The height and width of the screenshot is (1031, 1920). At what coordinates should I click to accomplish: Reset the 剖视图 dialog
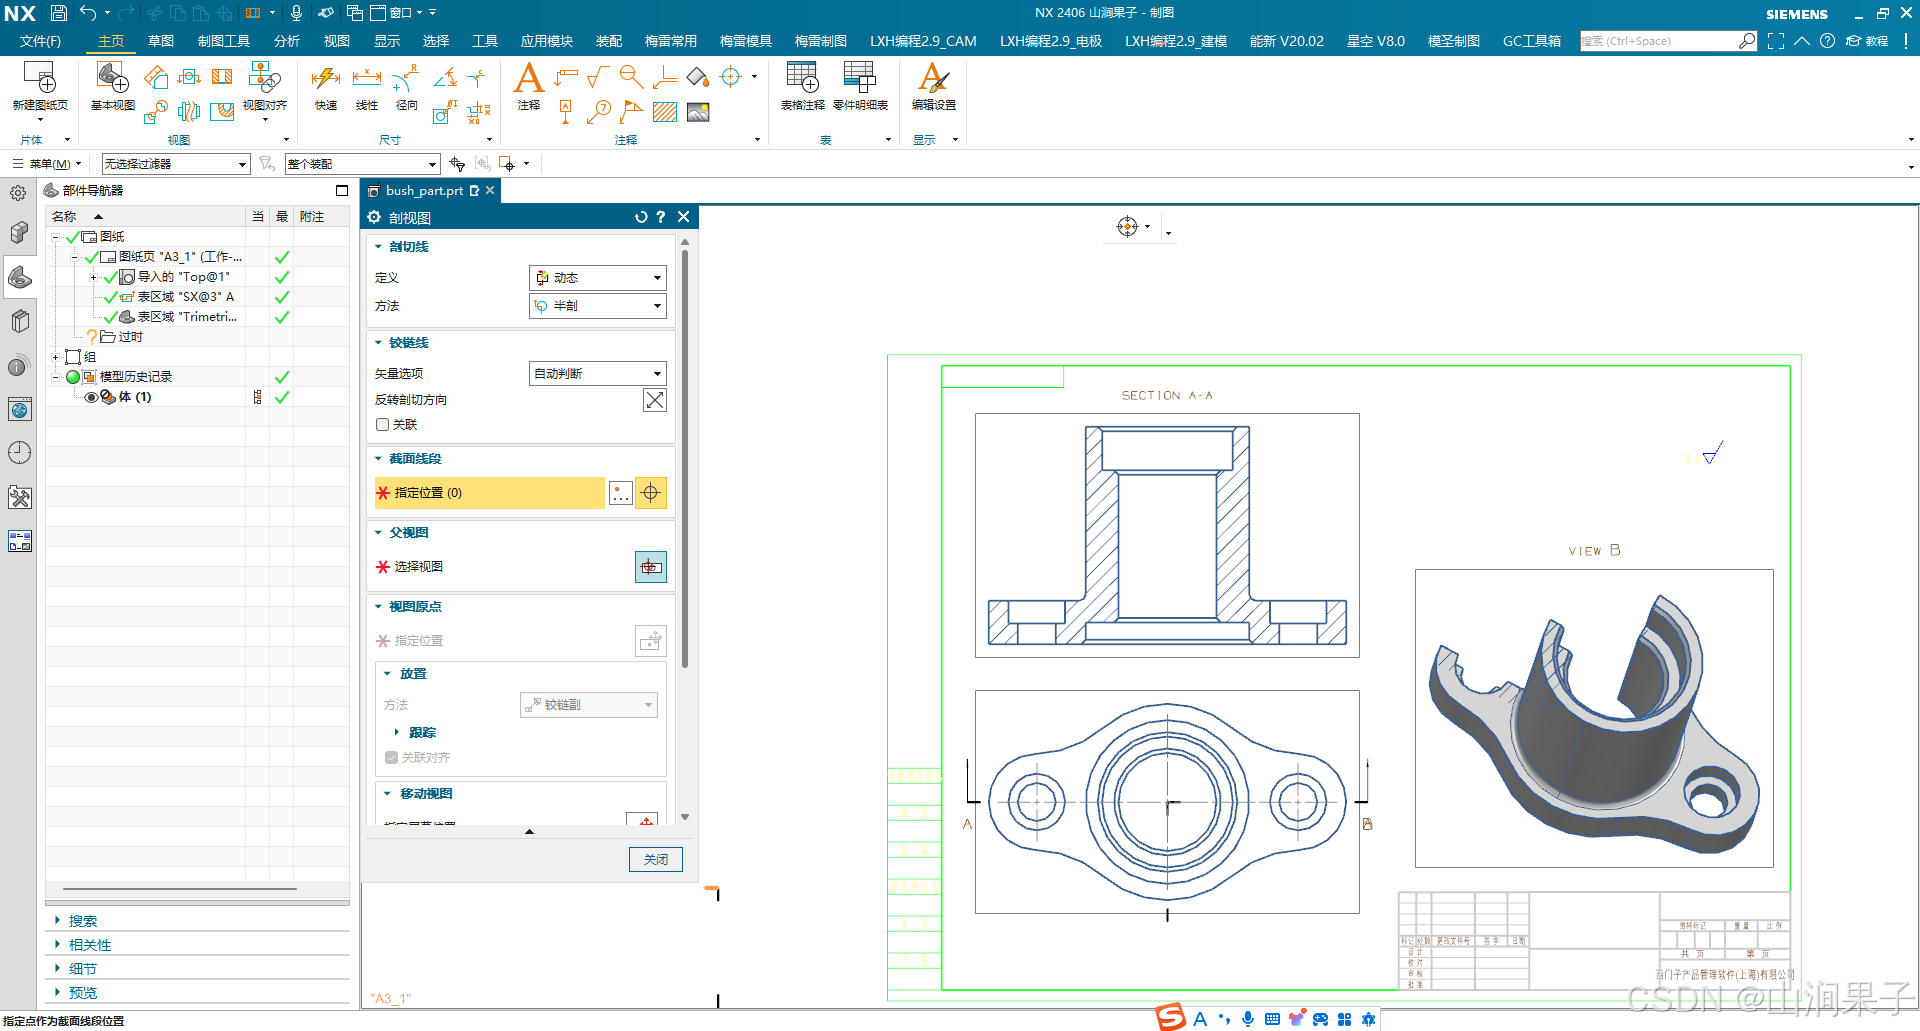pos(641,217)
